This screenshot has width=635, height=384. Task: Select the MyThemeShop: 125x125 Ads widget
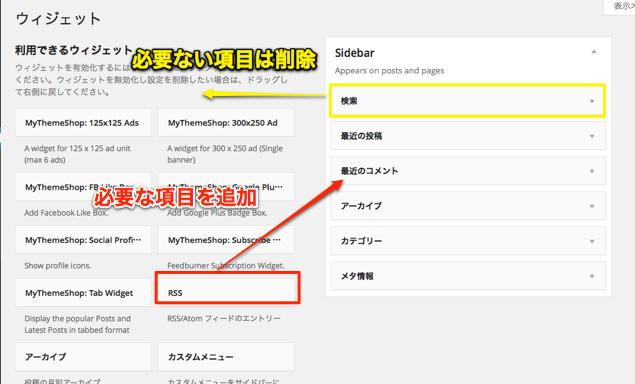pyautogui.click(x=83, y=123)
